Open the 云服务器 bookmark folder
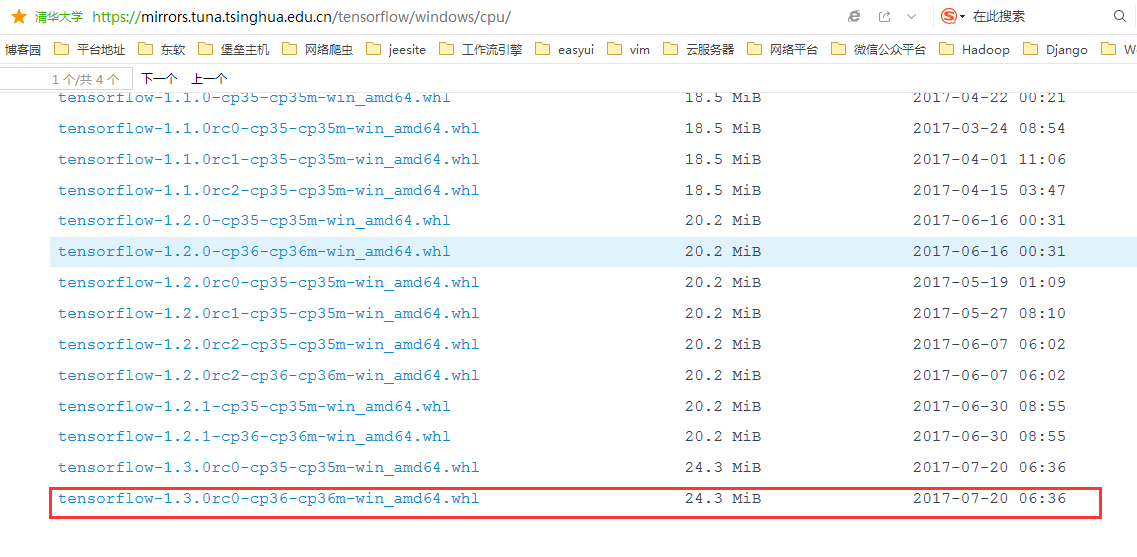The width and height of the screenshot is (1137, 557). click(x=699, y=49)
